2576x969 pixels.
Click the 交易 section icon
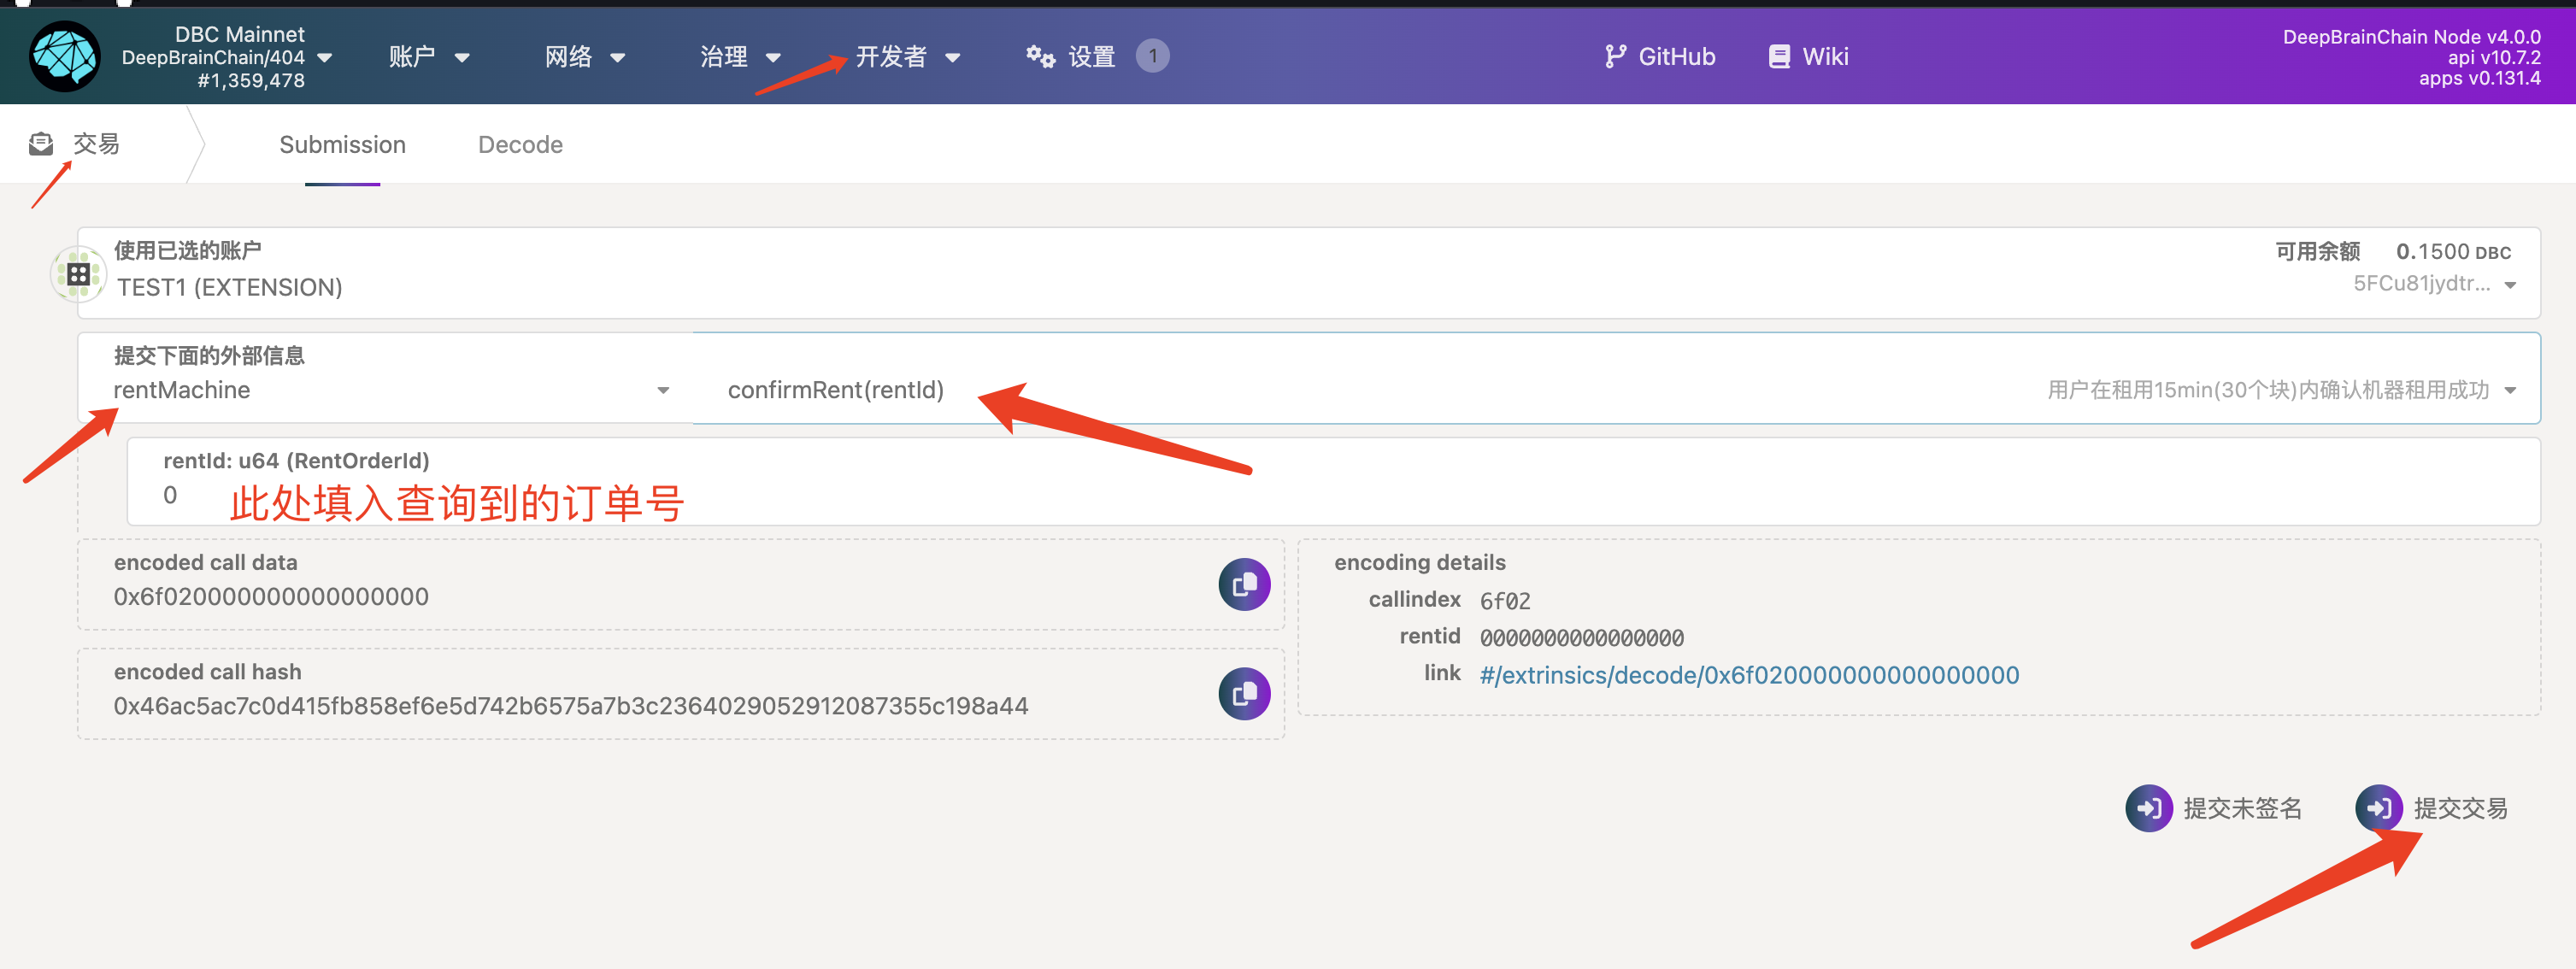pos(41,144)
